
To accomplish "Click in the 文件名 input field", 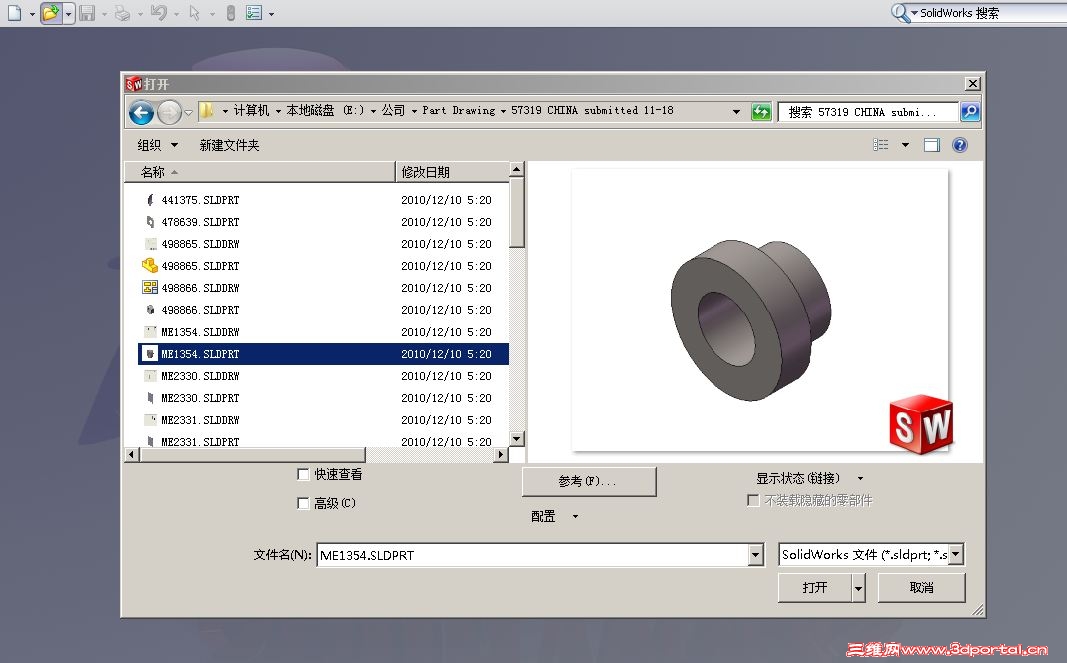I will click(533, 555).
